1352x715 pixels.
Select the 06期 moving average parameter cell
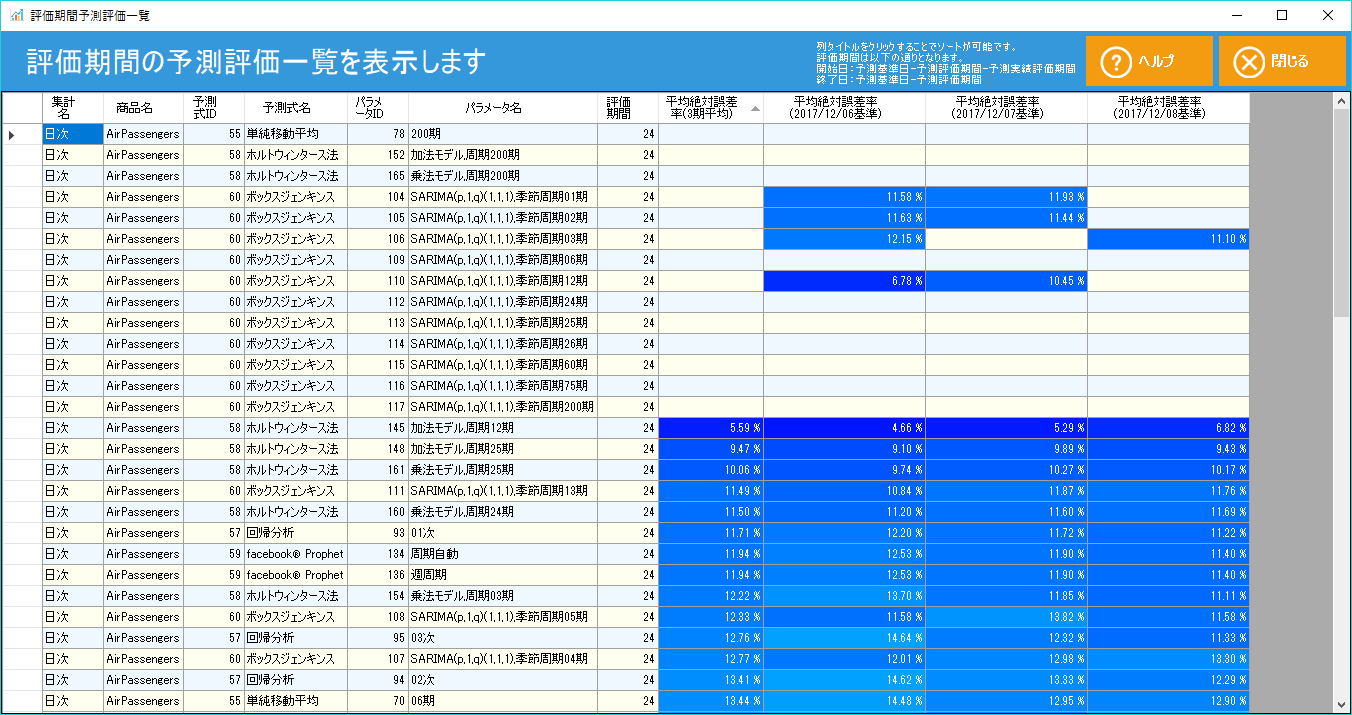pos(503,701)
